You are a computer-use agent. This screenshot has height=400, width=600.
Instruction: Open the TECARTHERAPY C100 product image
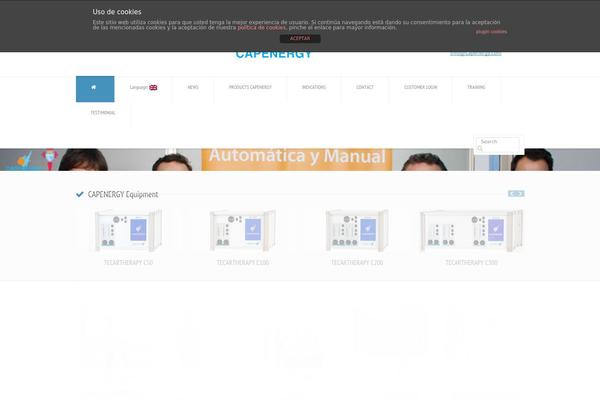coord(243,230)
